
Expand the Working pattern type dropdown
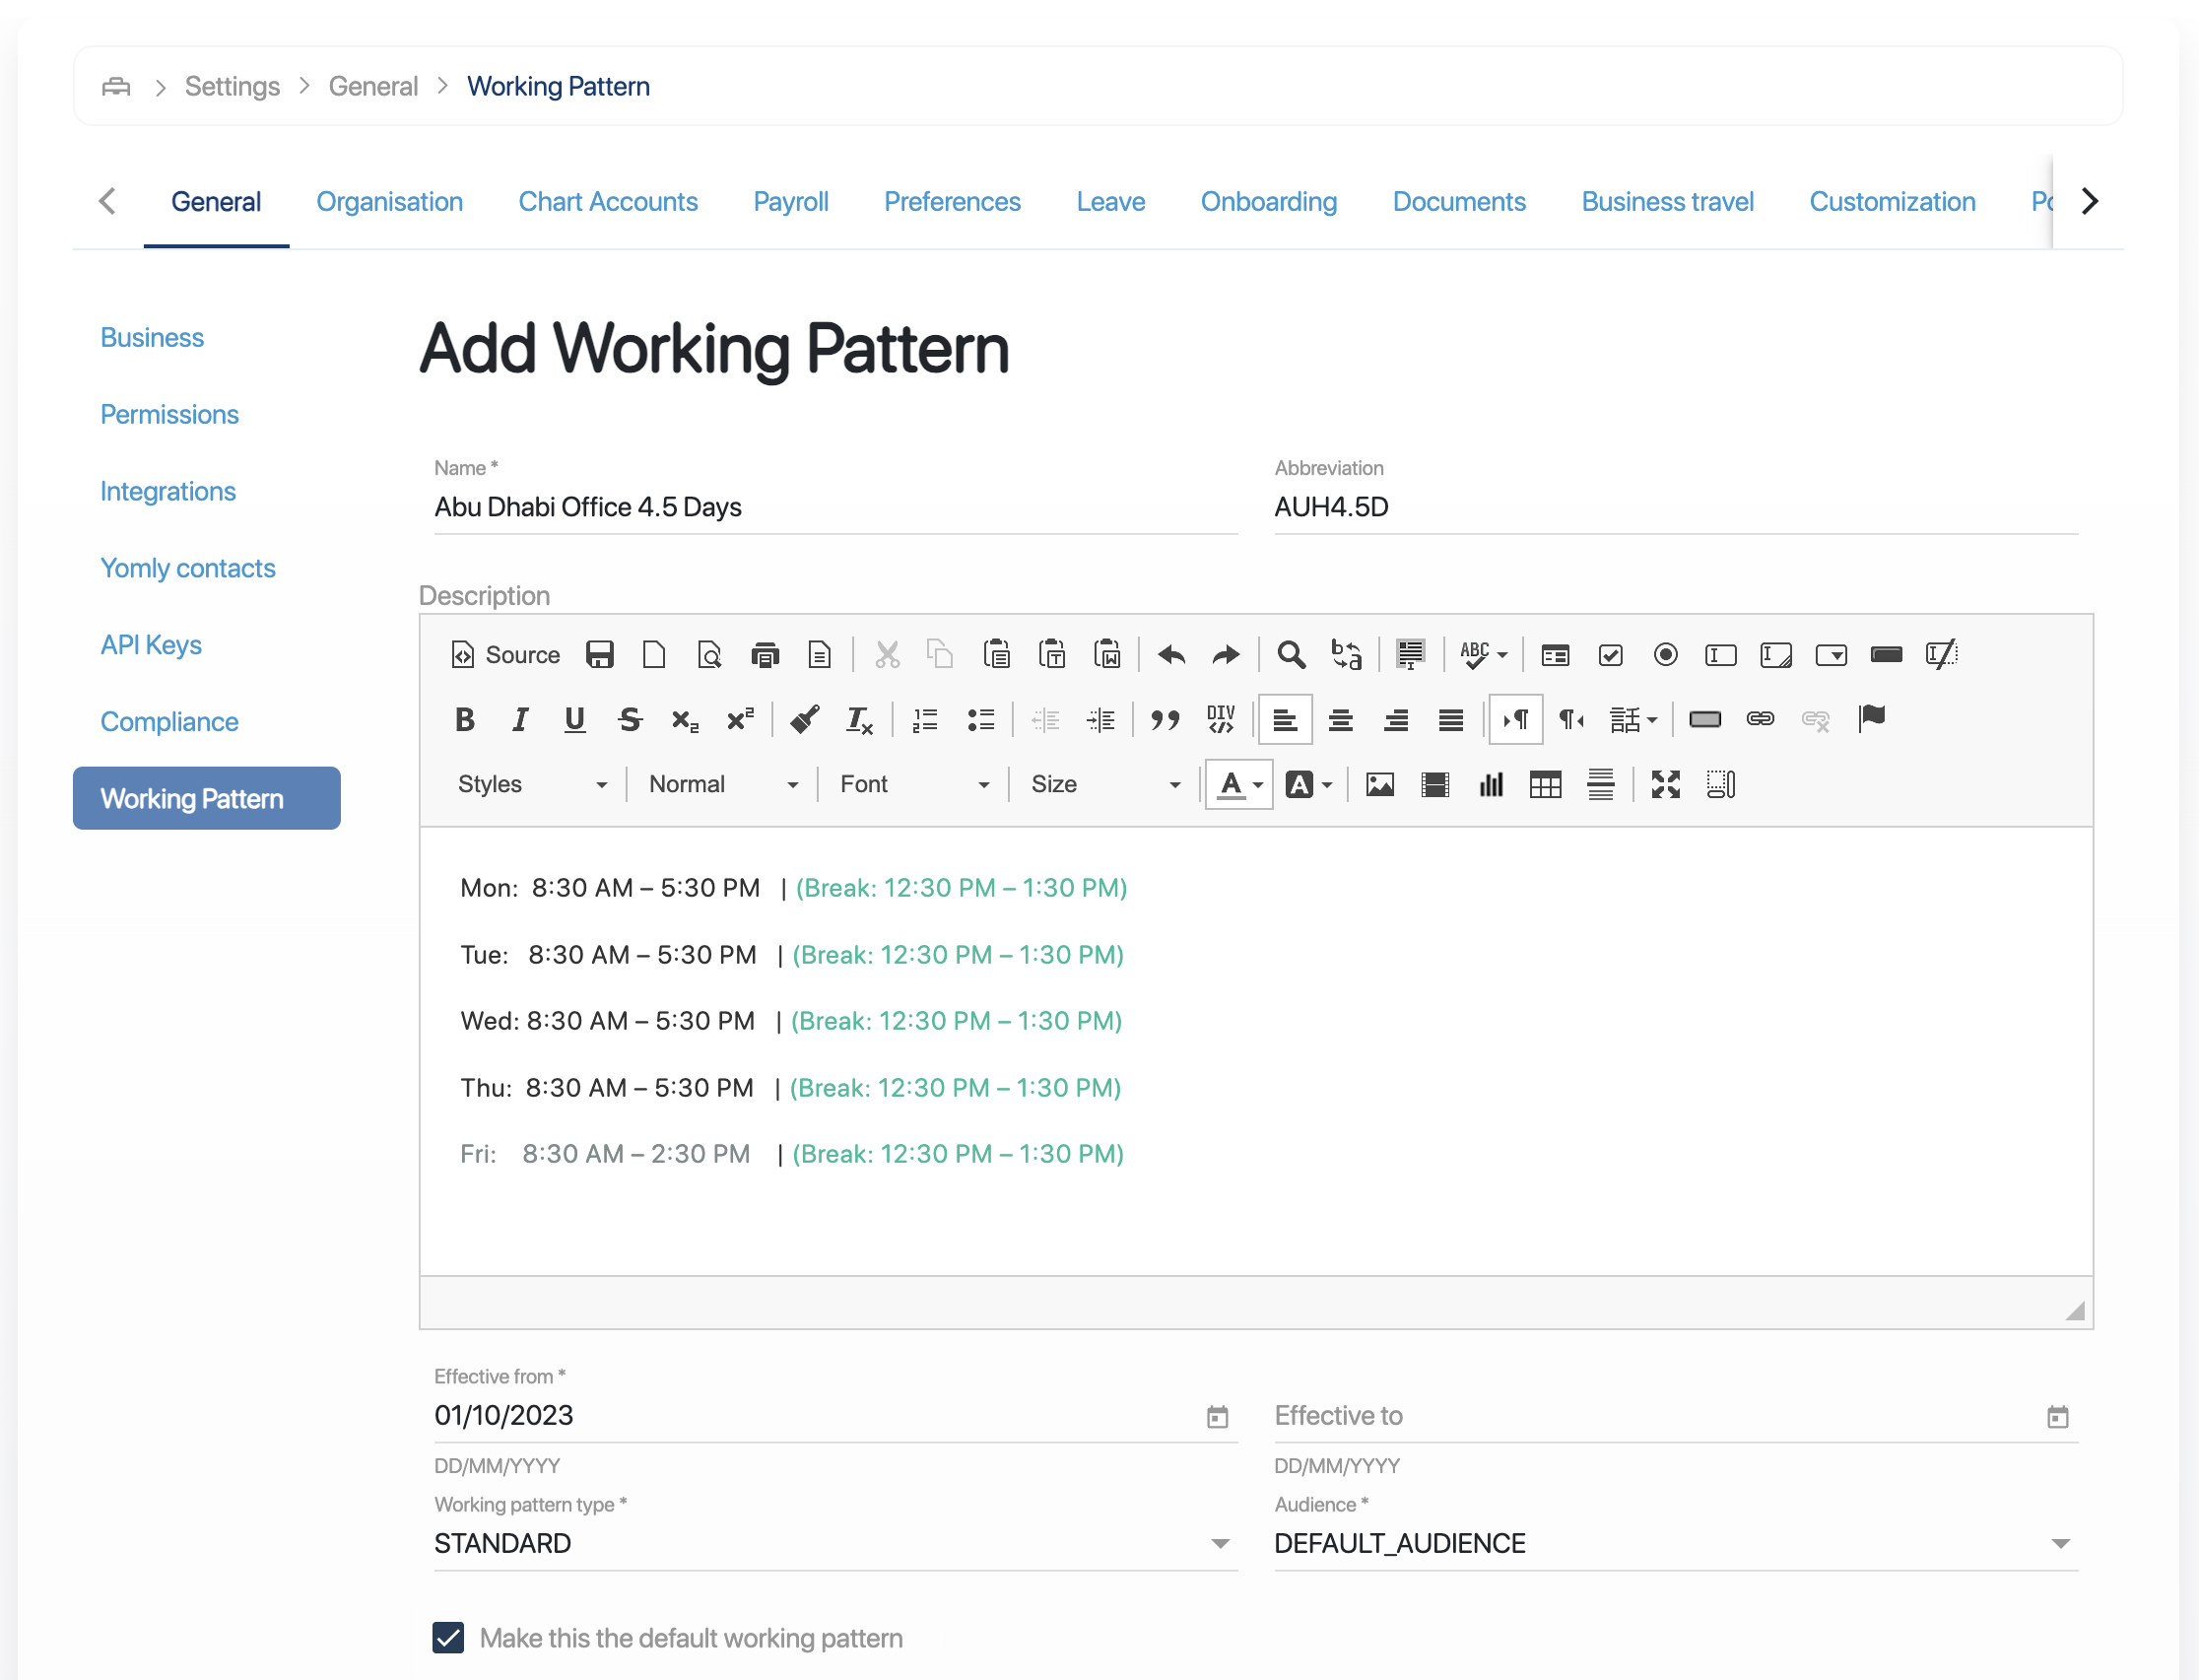click(x=835, y=1543)
